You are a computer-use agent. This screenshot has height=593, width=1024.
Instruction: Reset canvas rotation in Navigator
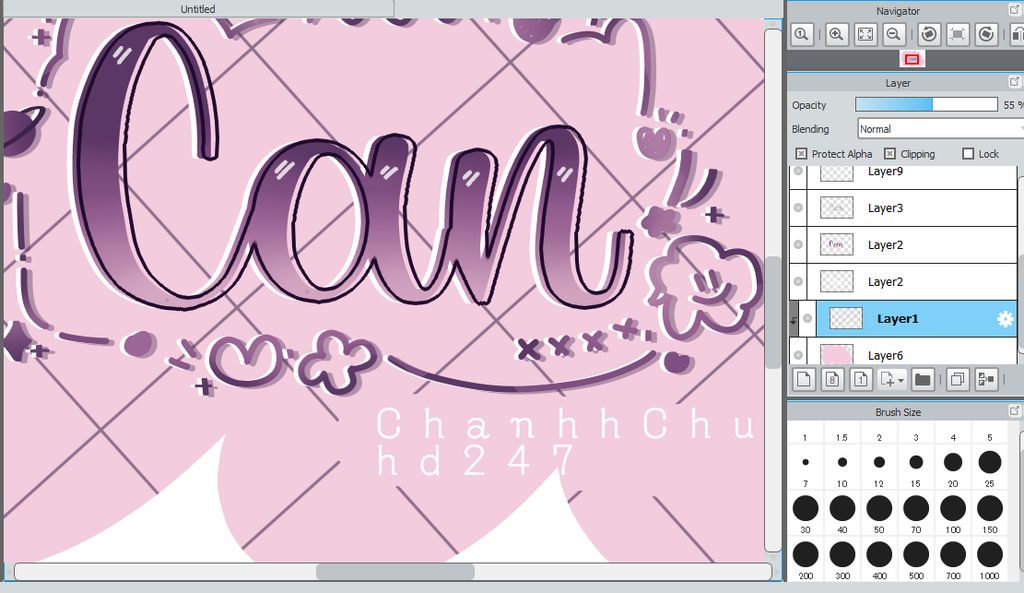pos(957,34)
